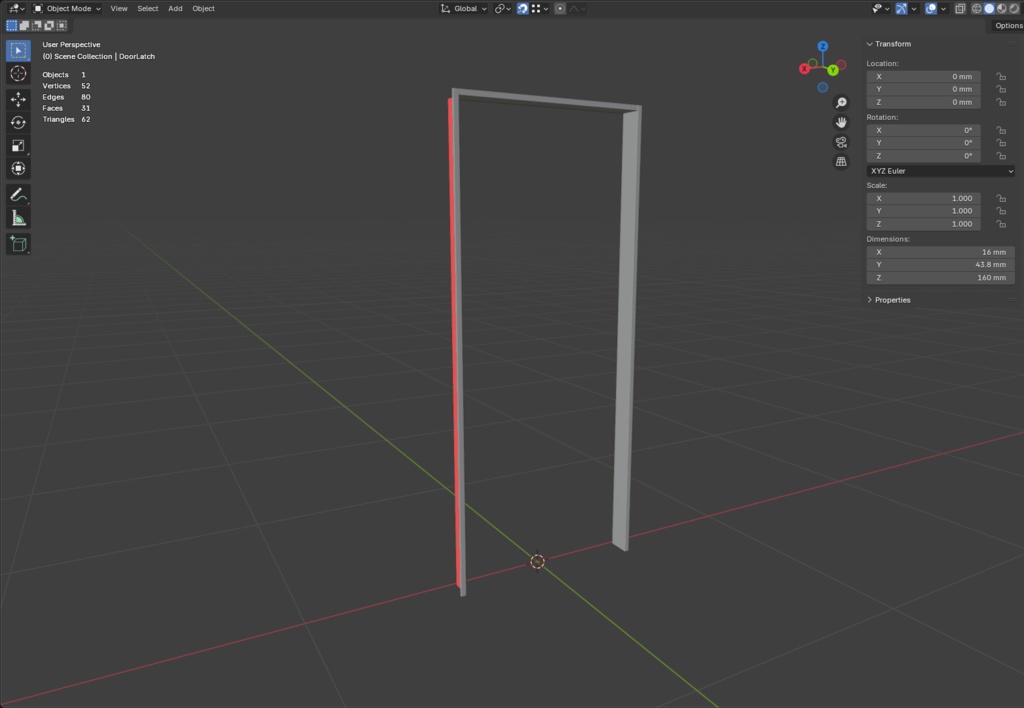Viewport: 1024px width, 708px height.
Task: Open the View menu
Action: click(x=119, y=8)
